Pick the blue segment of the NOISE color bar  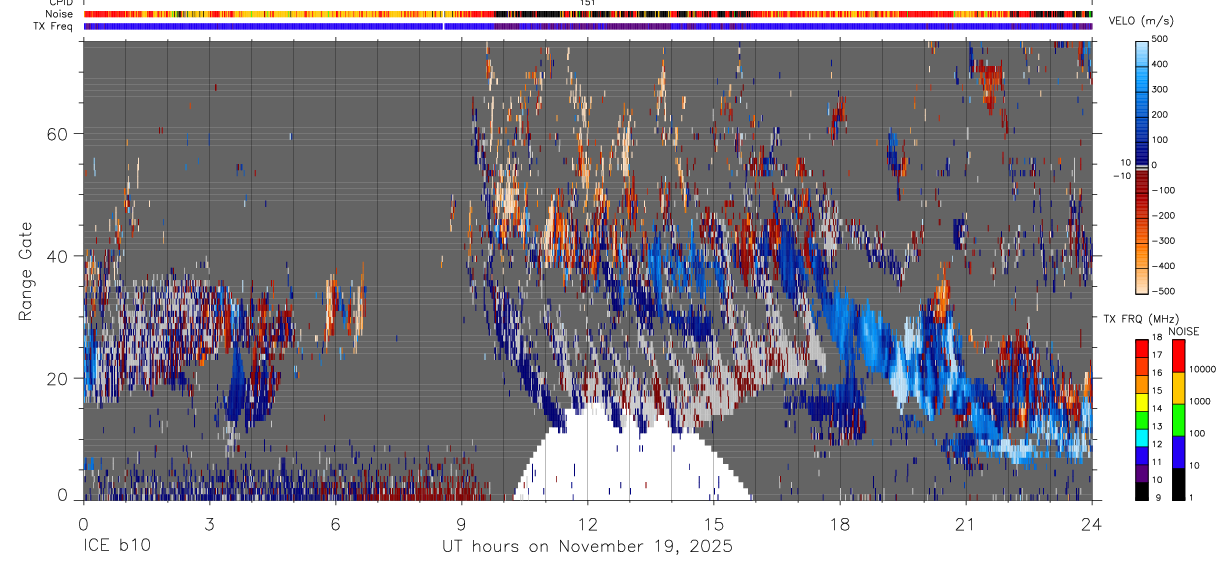pos(1178,453)
